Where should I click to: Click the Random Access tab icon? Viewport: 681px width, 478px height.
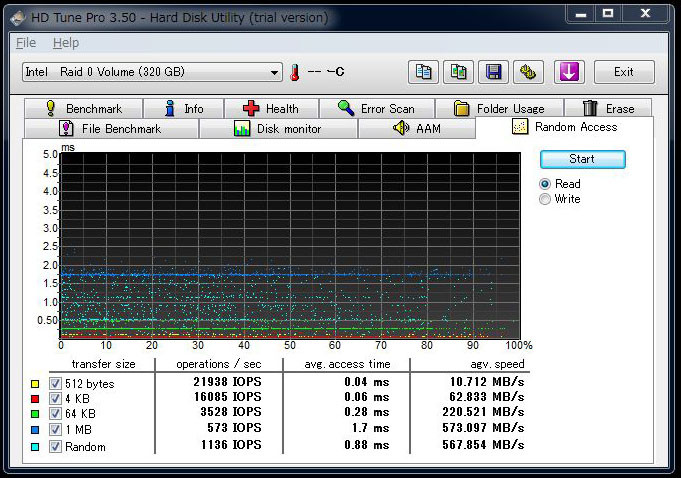[x=520, y=127]
